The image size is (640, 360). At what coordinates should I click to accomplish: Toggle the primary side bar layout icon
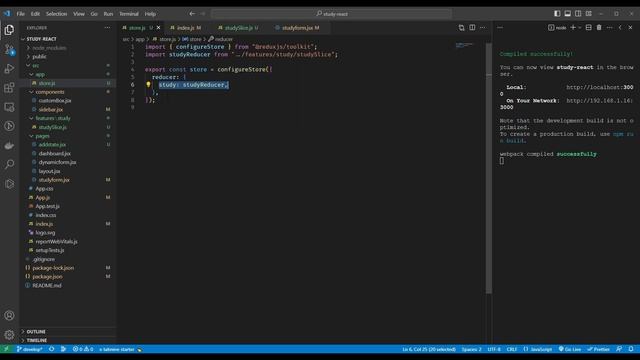click(x=557, y=13)
